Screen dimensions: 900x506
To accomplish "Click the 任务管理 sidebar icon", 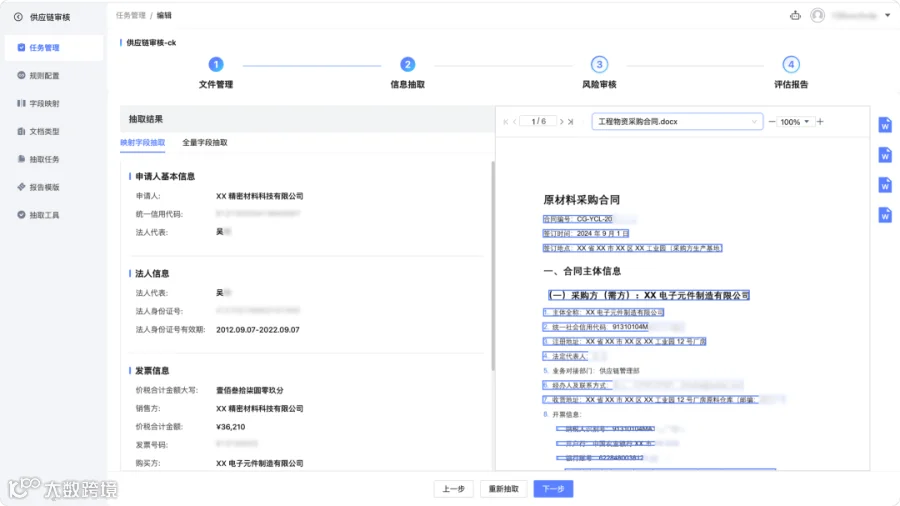I will click(x=21, y=48).
